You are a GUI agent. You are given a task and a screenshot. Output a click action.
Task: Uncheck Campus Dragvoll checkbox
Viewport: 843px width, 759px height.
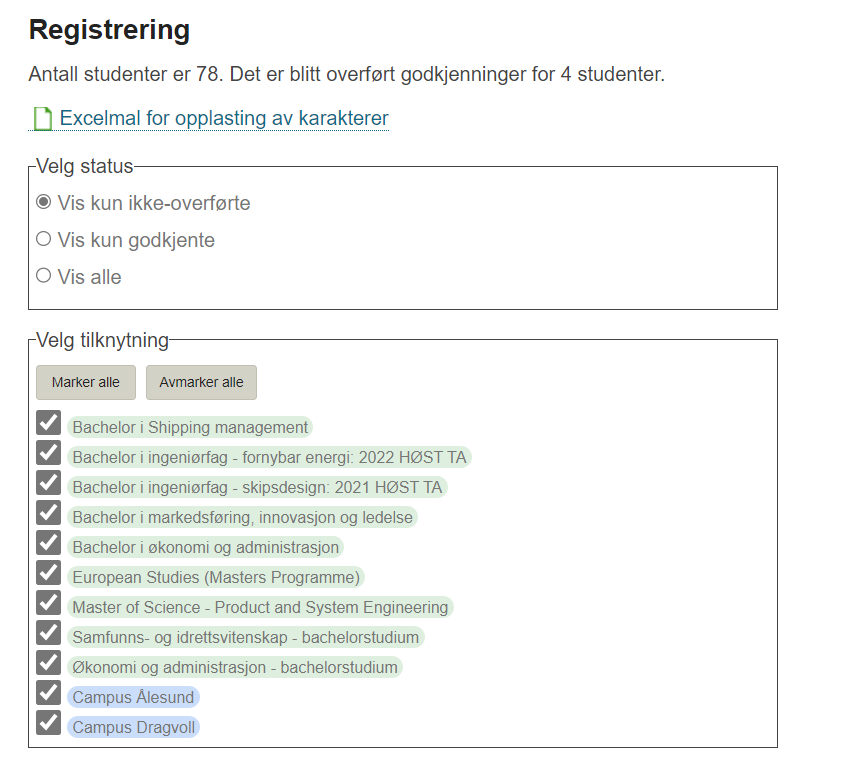click(x=48, y=722)
